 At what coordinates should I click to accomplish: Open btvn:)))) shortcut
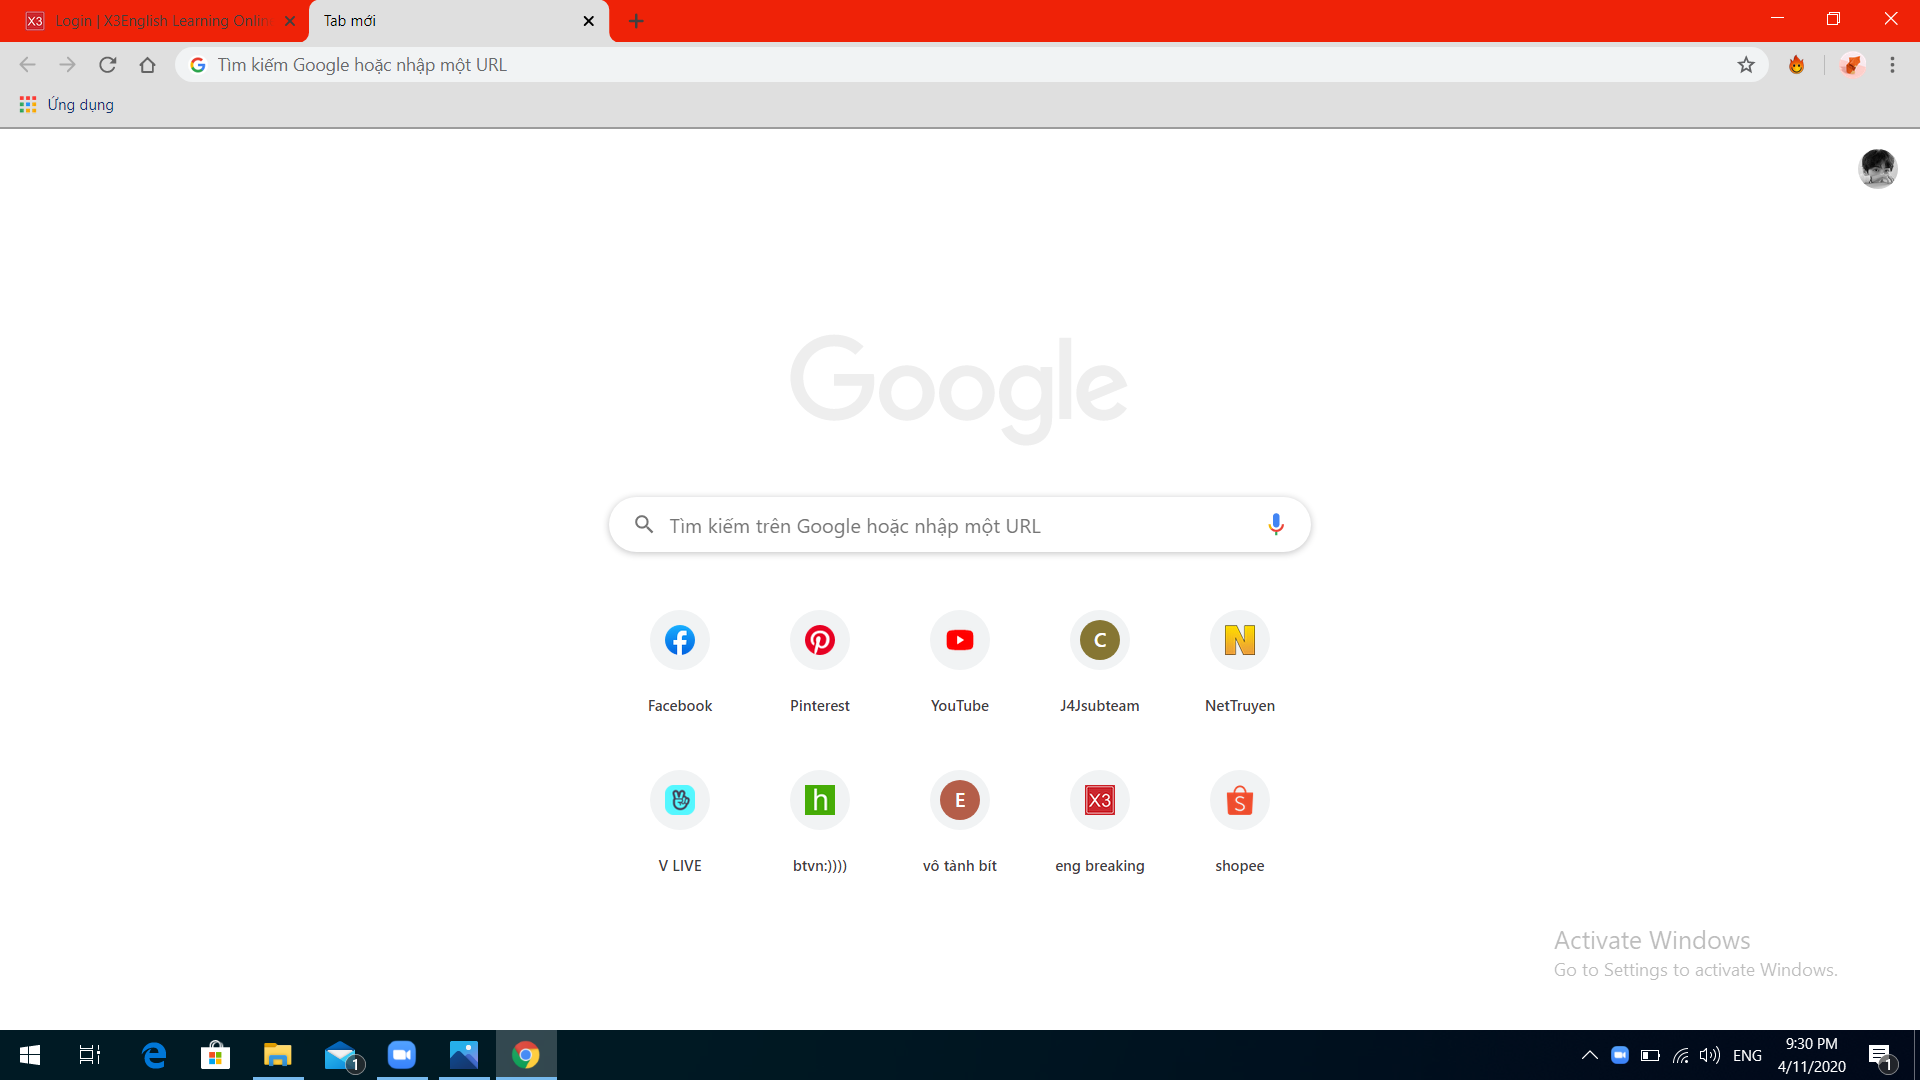pyautogui.click(x=819, y=799)
